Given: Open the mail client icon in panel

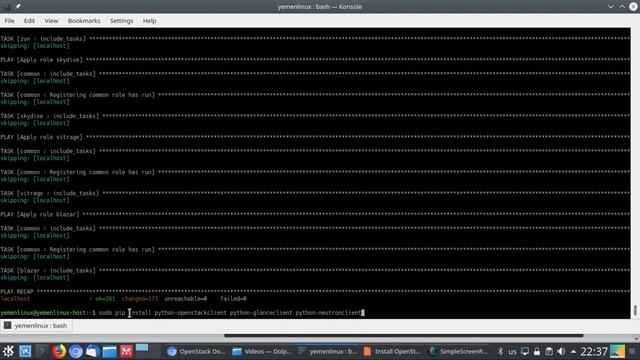Looking at the screenshot, I should tap(93, 351).
